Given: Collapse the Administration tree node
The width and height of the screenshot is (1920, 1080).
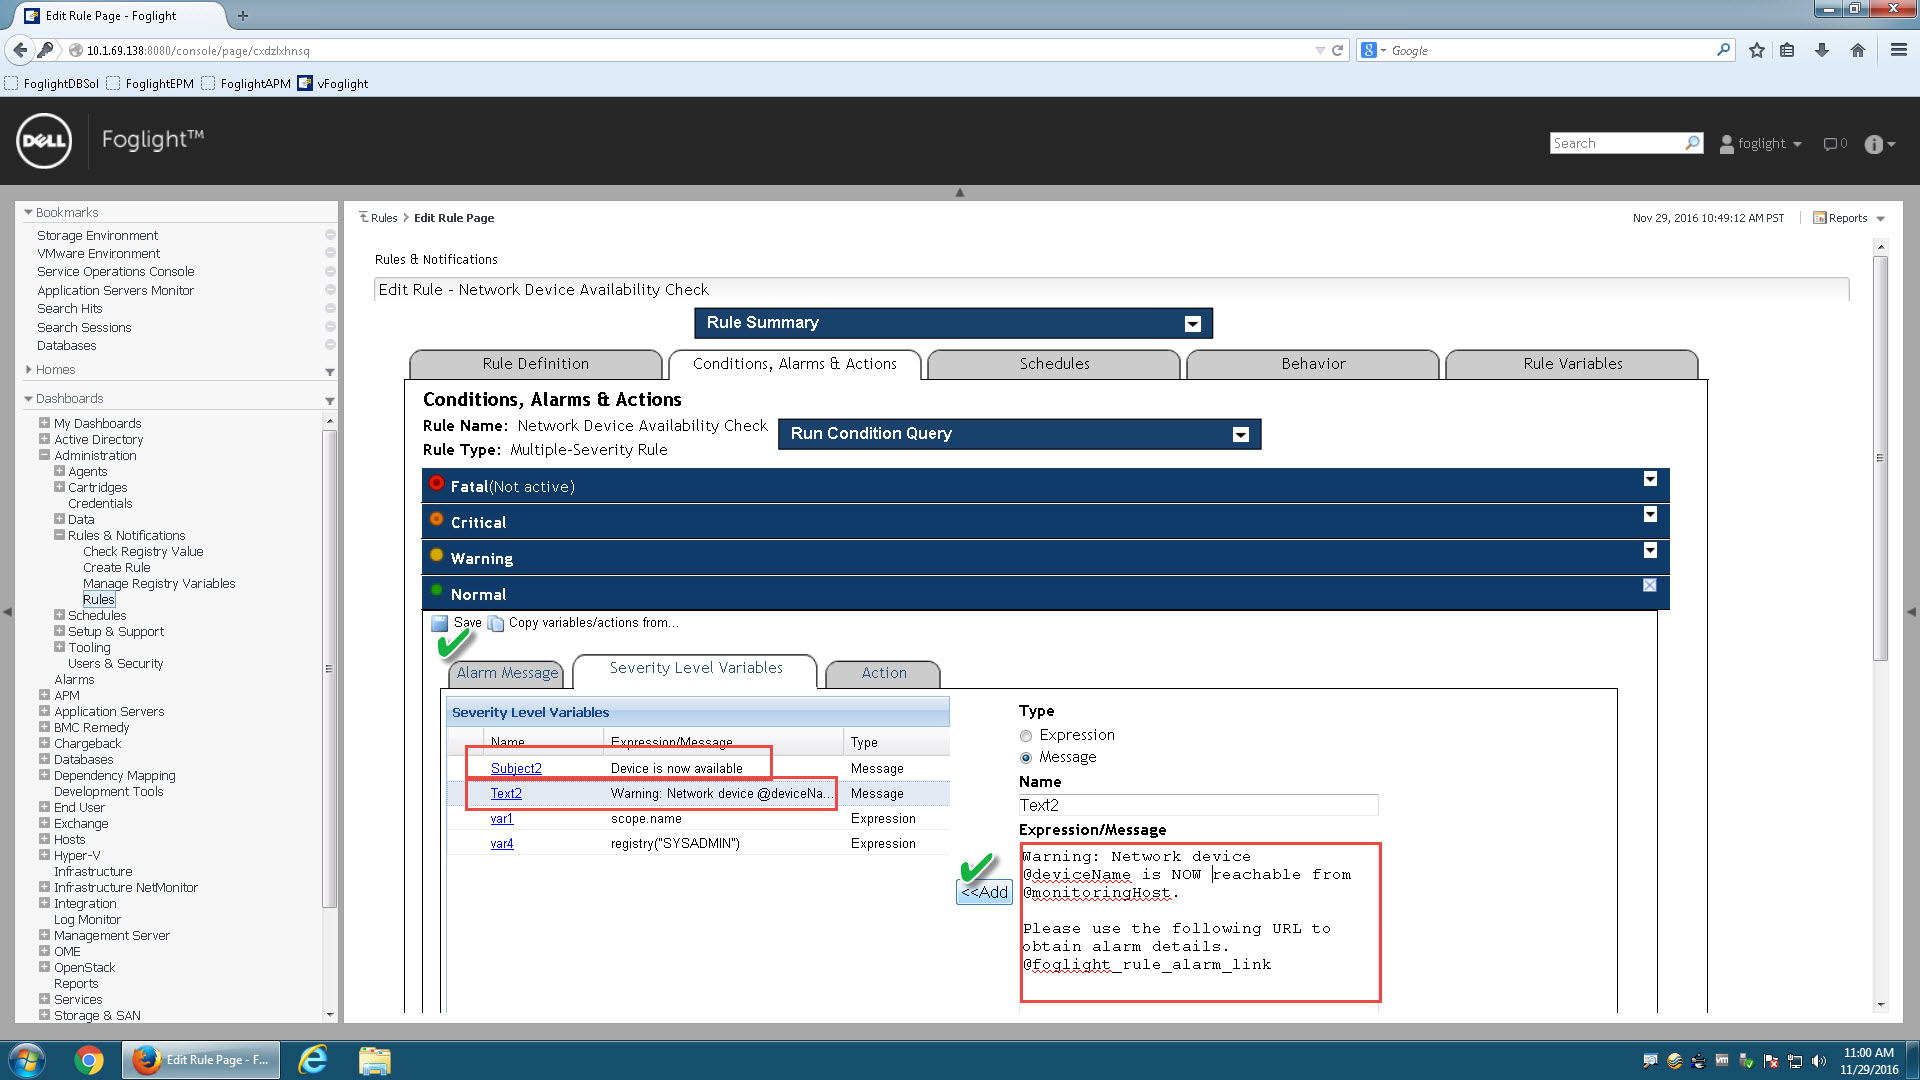Looking at the screenshot, I should [x=44, y=455].
